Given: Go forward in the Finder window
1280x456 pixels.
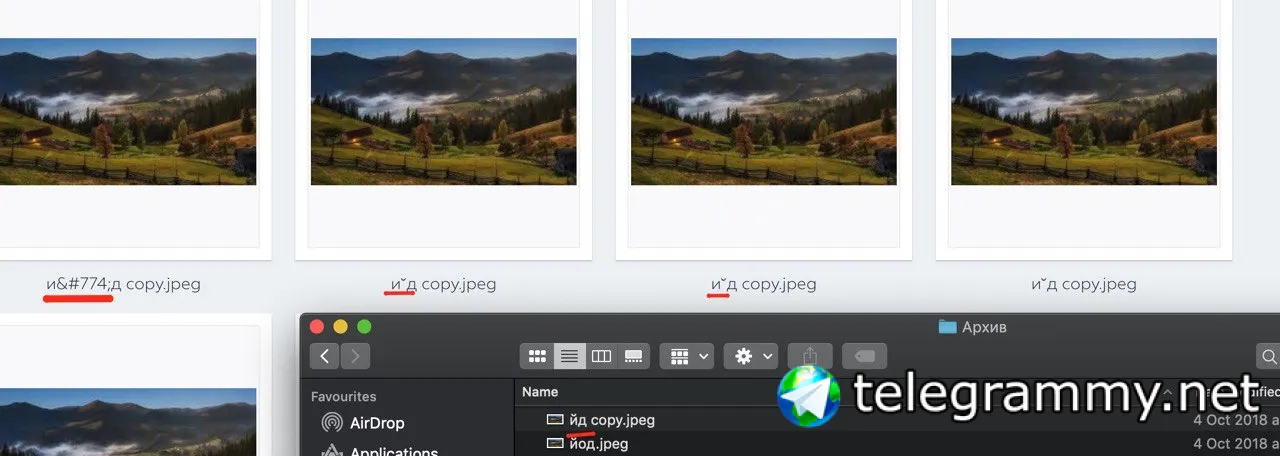Looking at the screenshot, I should [355, 356].
